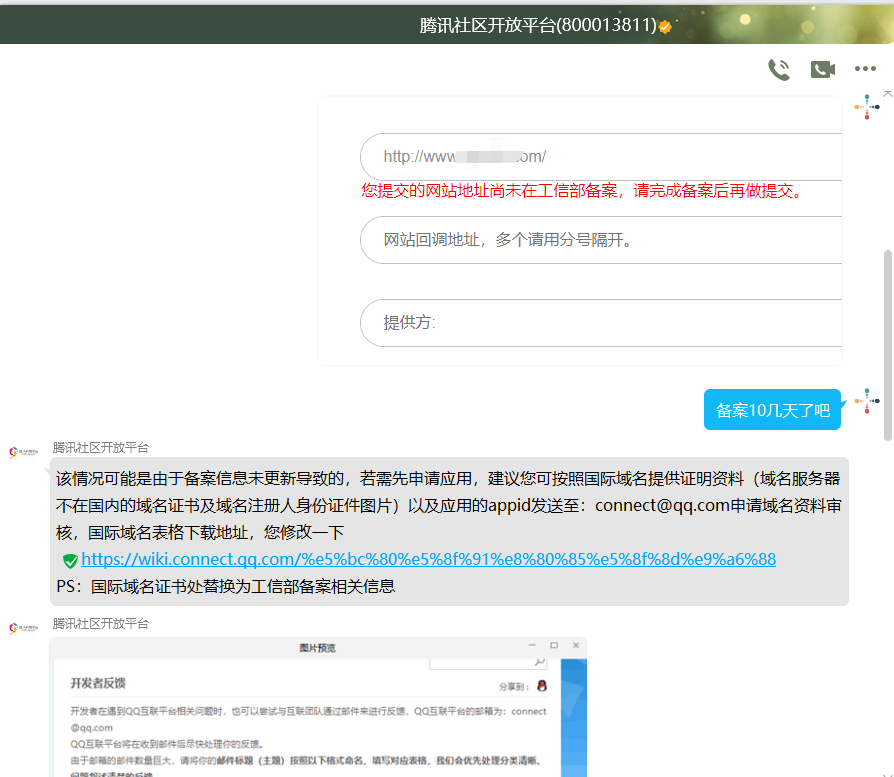The width and height of the screenshot is (894, 777).
Task: Open the more options three-dot menu
Action: (865, 69)
